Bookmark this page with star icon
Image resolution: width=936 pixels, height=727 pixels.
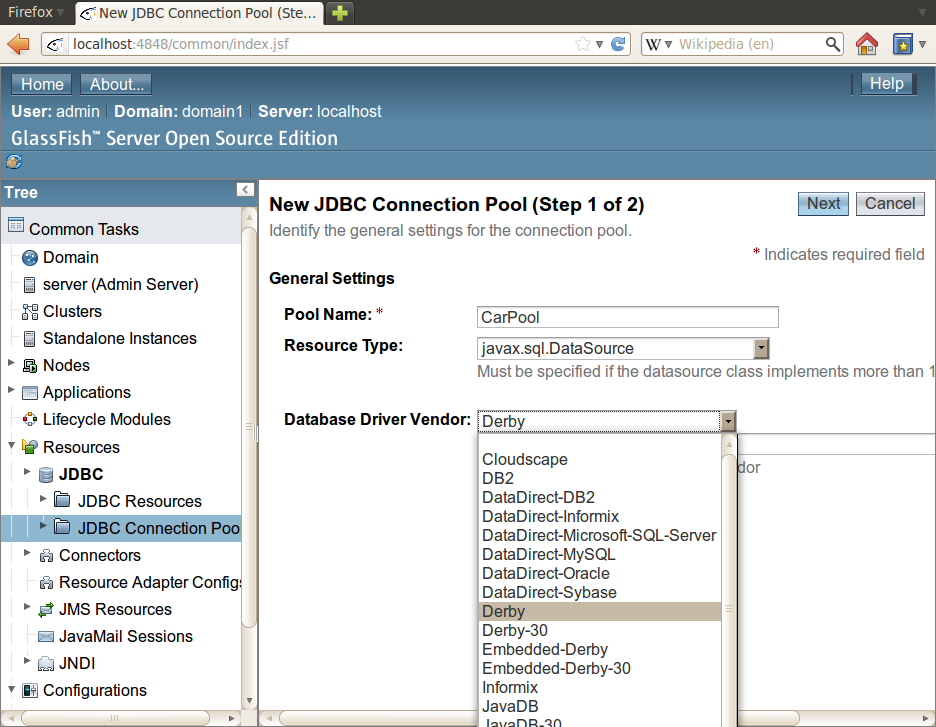[583, 44]
